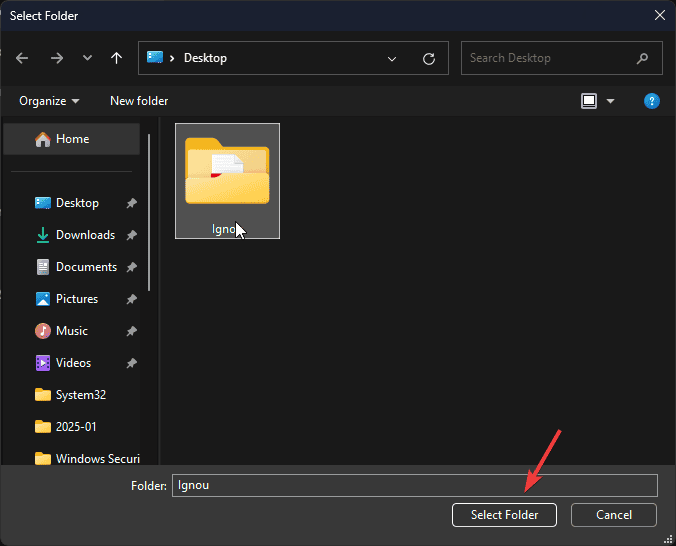The image size is (676, 546).
Task: Click the search magnifier icon
Action: click(642, 58)
